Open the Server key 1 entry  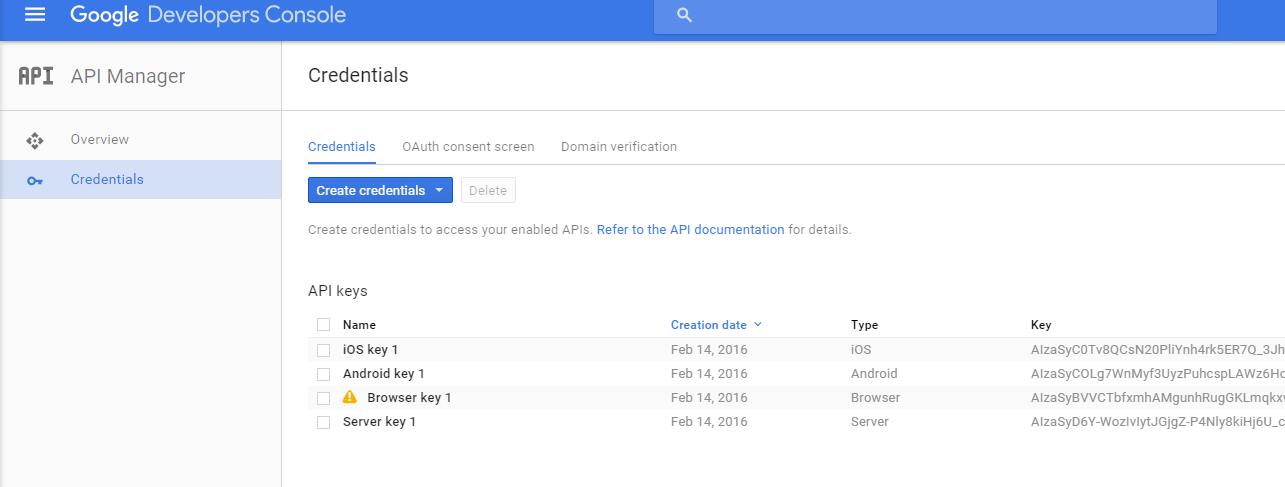[379, 422]
